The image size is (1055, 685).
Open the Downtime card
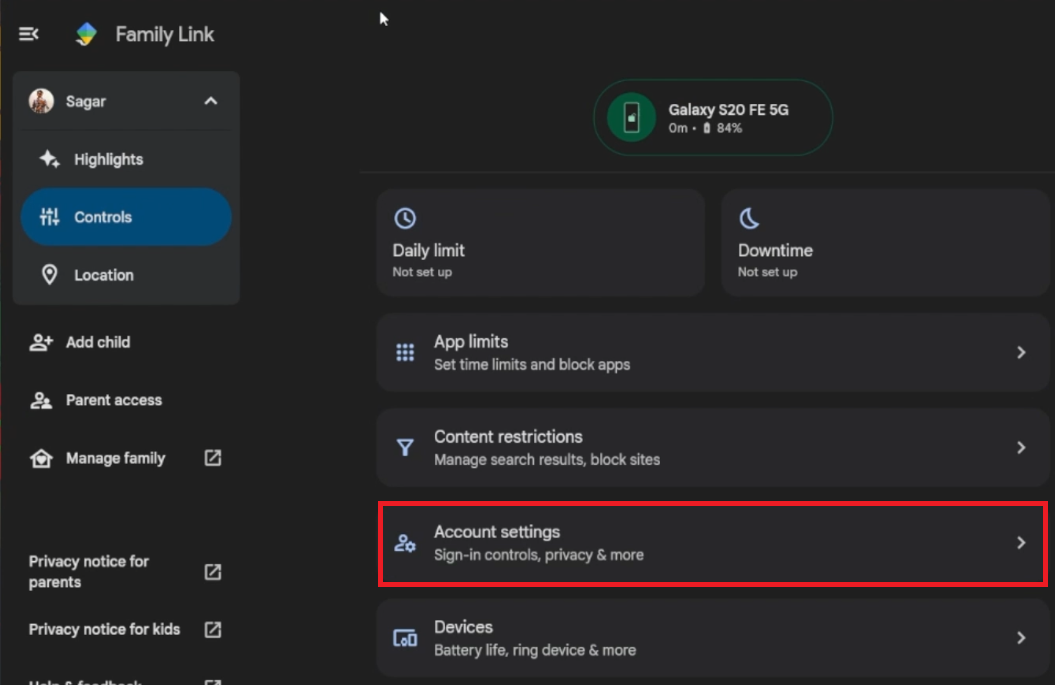pos(885,242)
